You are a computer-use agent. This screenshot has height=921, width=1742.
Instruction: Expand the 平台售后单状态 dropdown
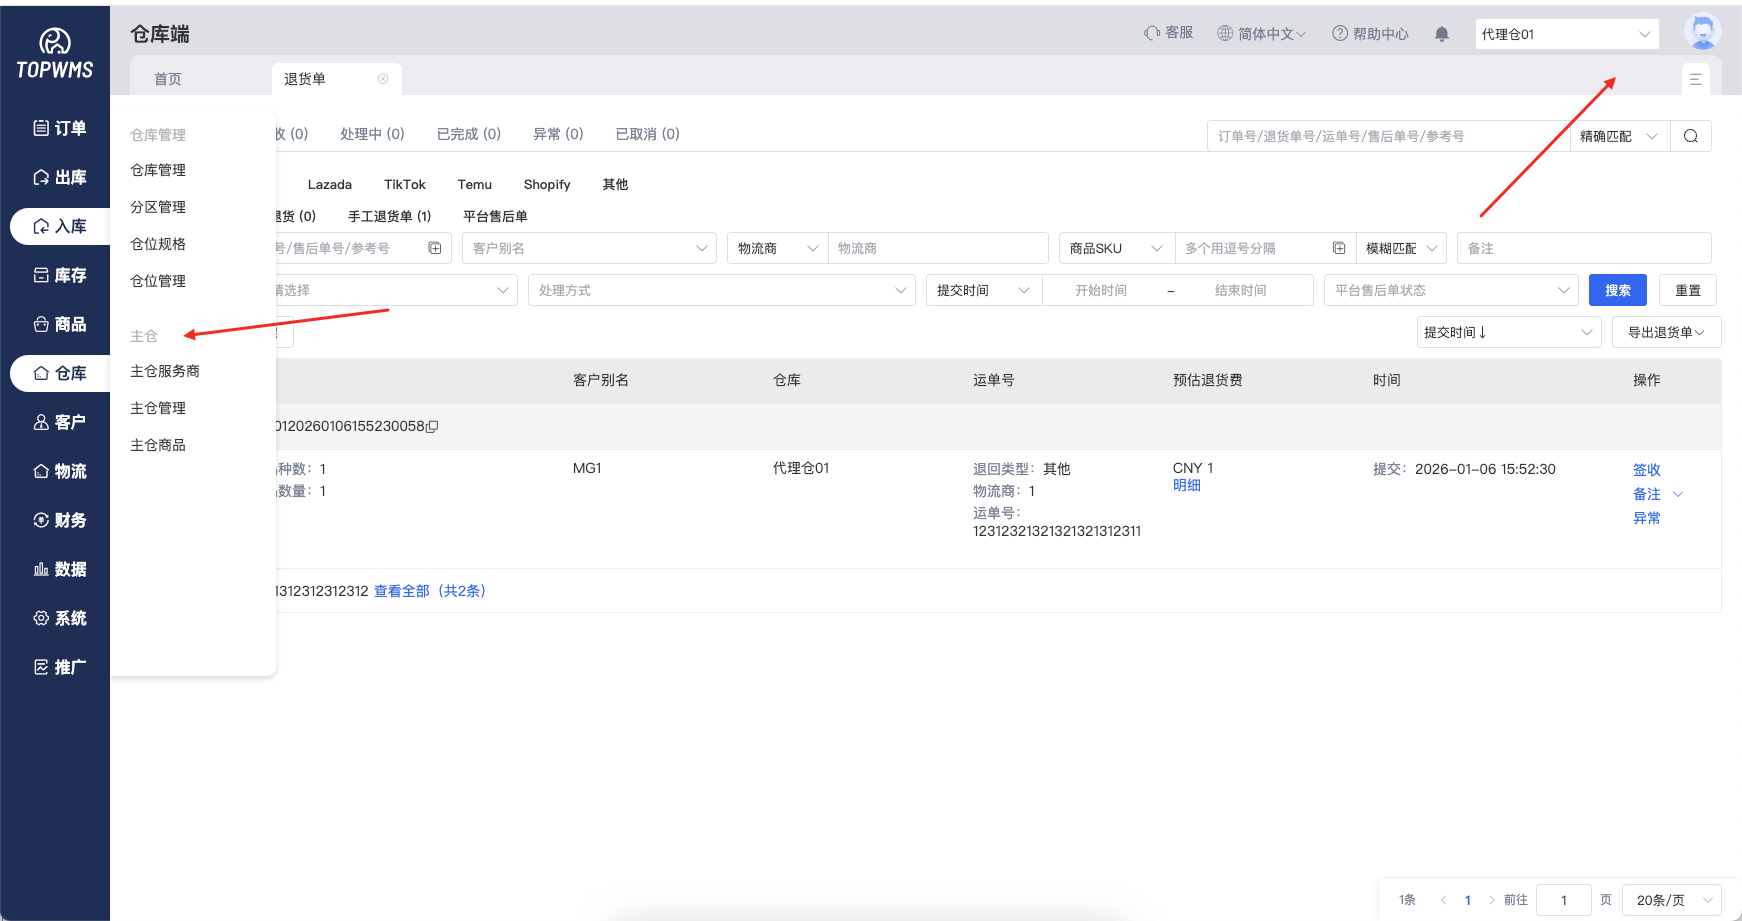[x=1450, y=290]
